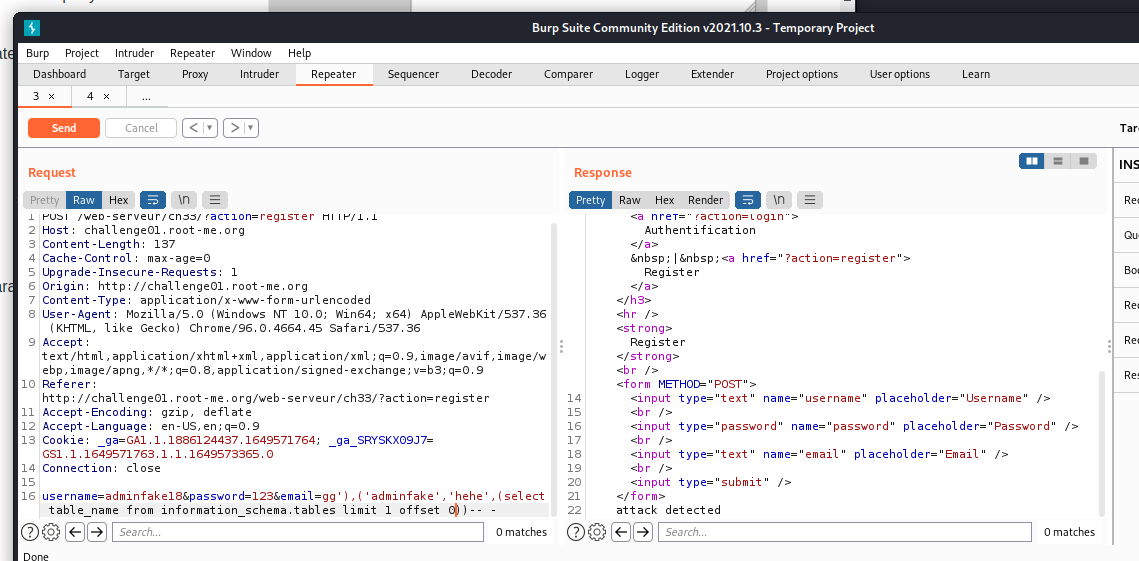Click the Cancel button
The image size is (1139, 561).
click(x=141, y=128)
